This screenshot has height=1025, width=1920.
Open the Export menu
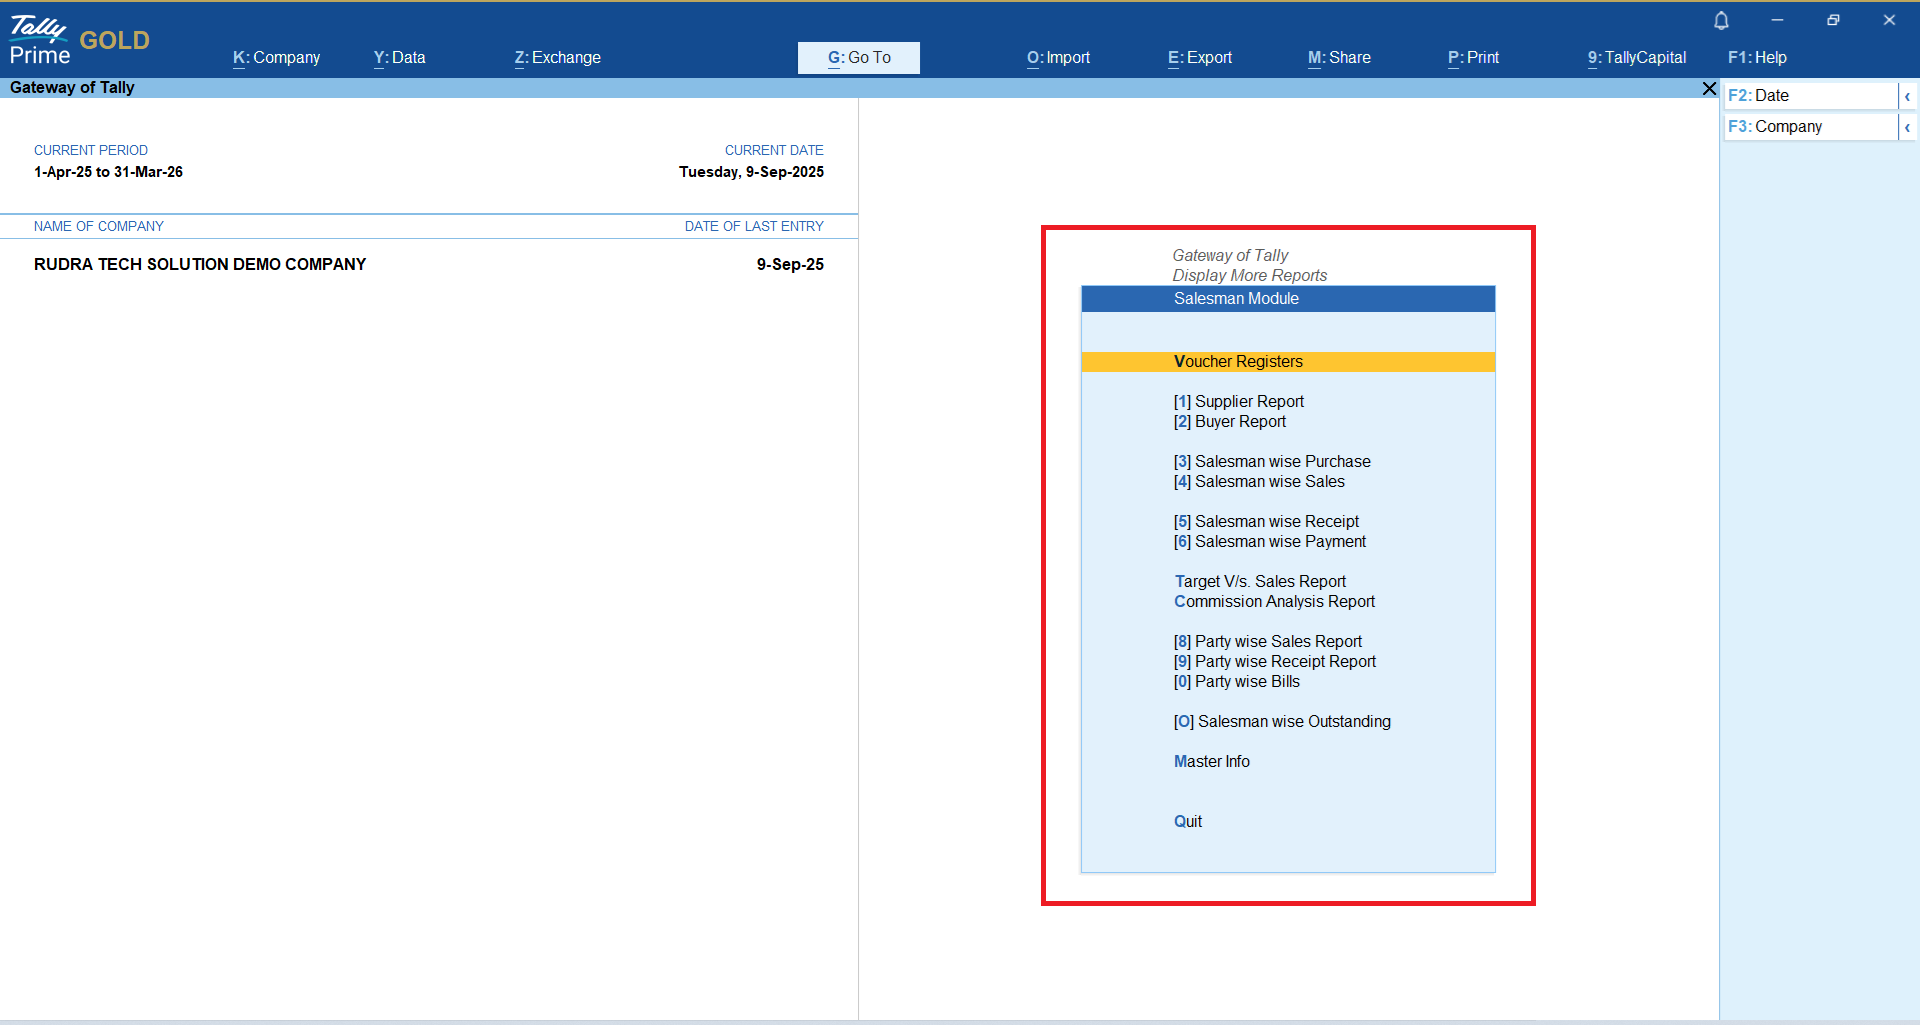(x=1199, y=58)
